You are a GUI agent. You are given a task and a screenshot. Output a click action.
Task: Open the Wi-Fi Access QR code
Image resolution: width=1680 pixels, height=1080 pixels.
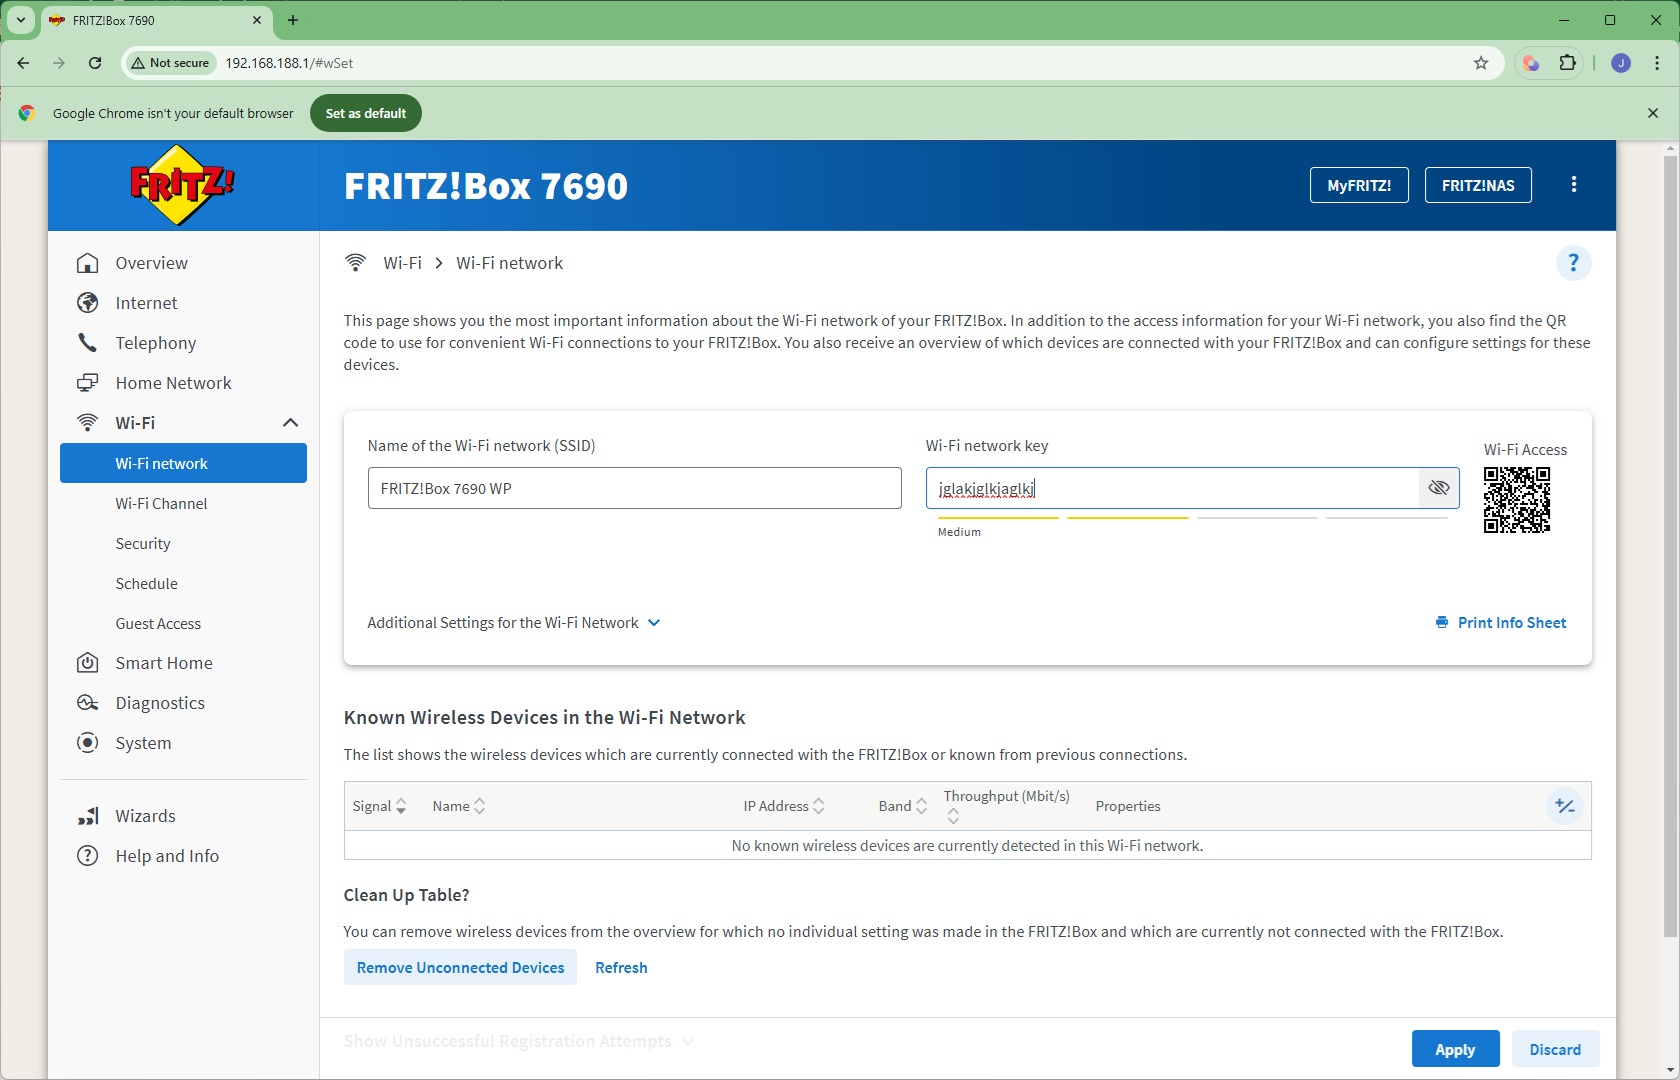coord(1517,500)
